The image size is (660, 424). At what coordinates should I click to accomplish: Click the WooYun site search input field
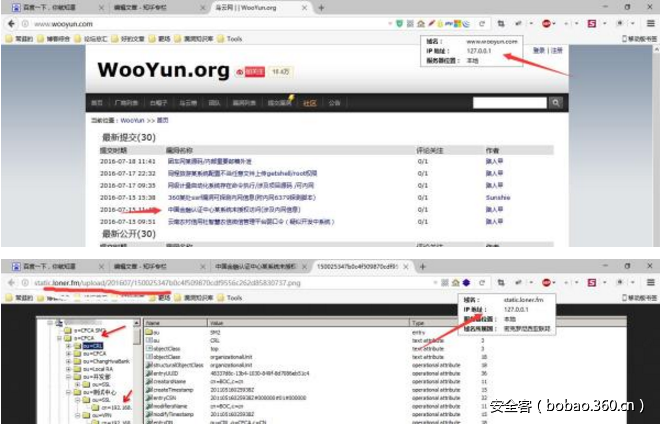(x=505, y=103)
